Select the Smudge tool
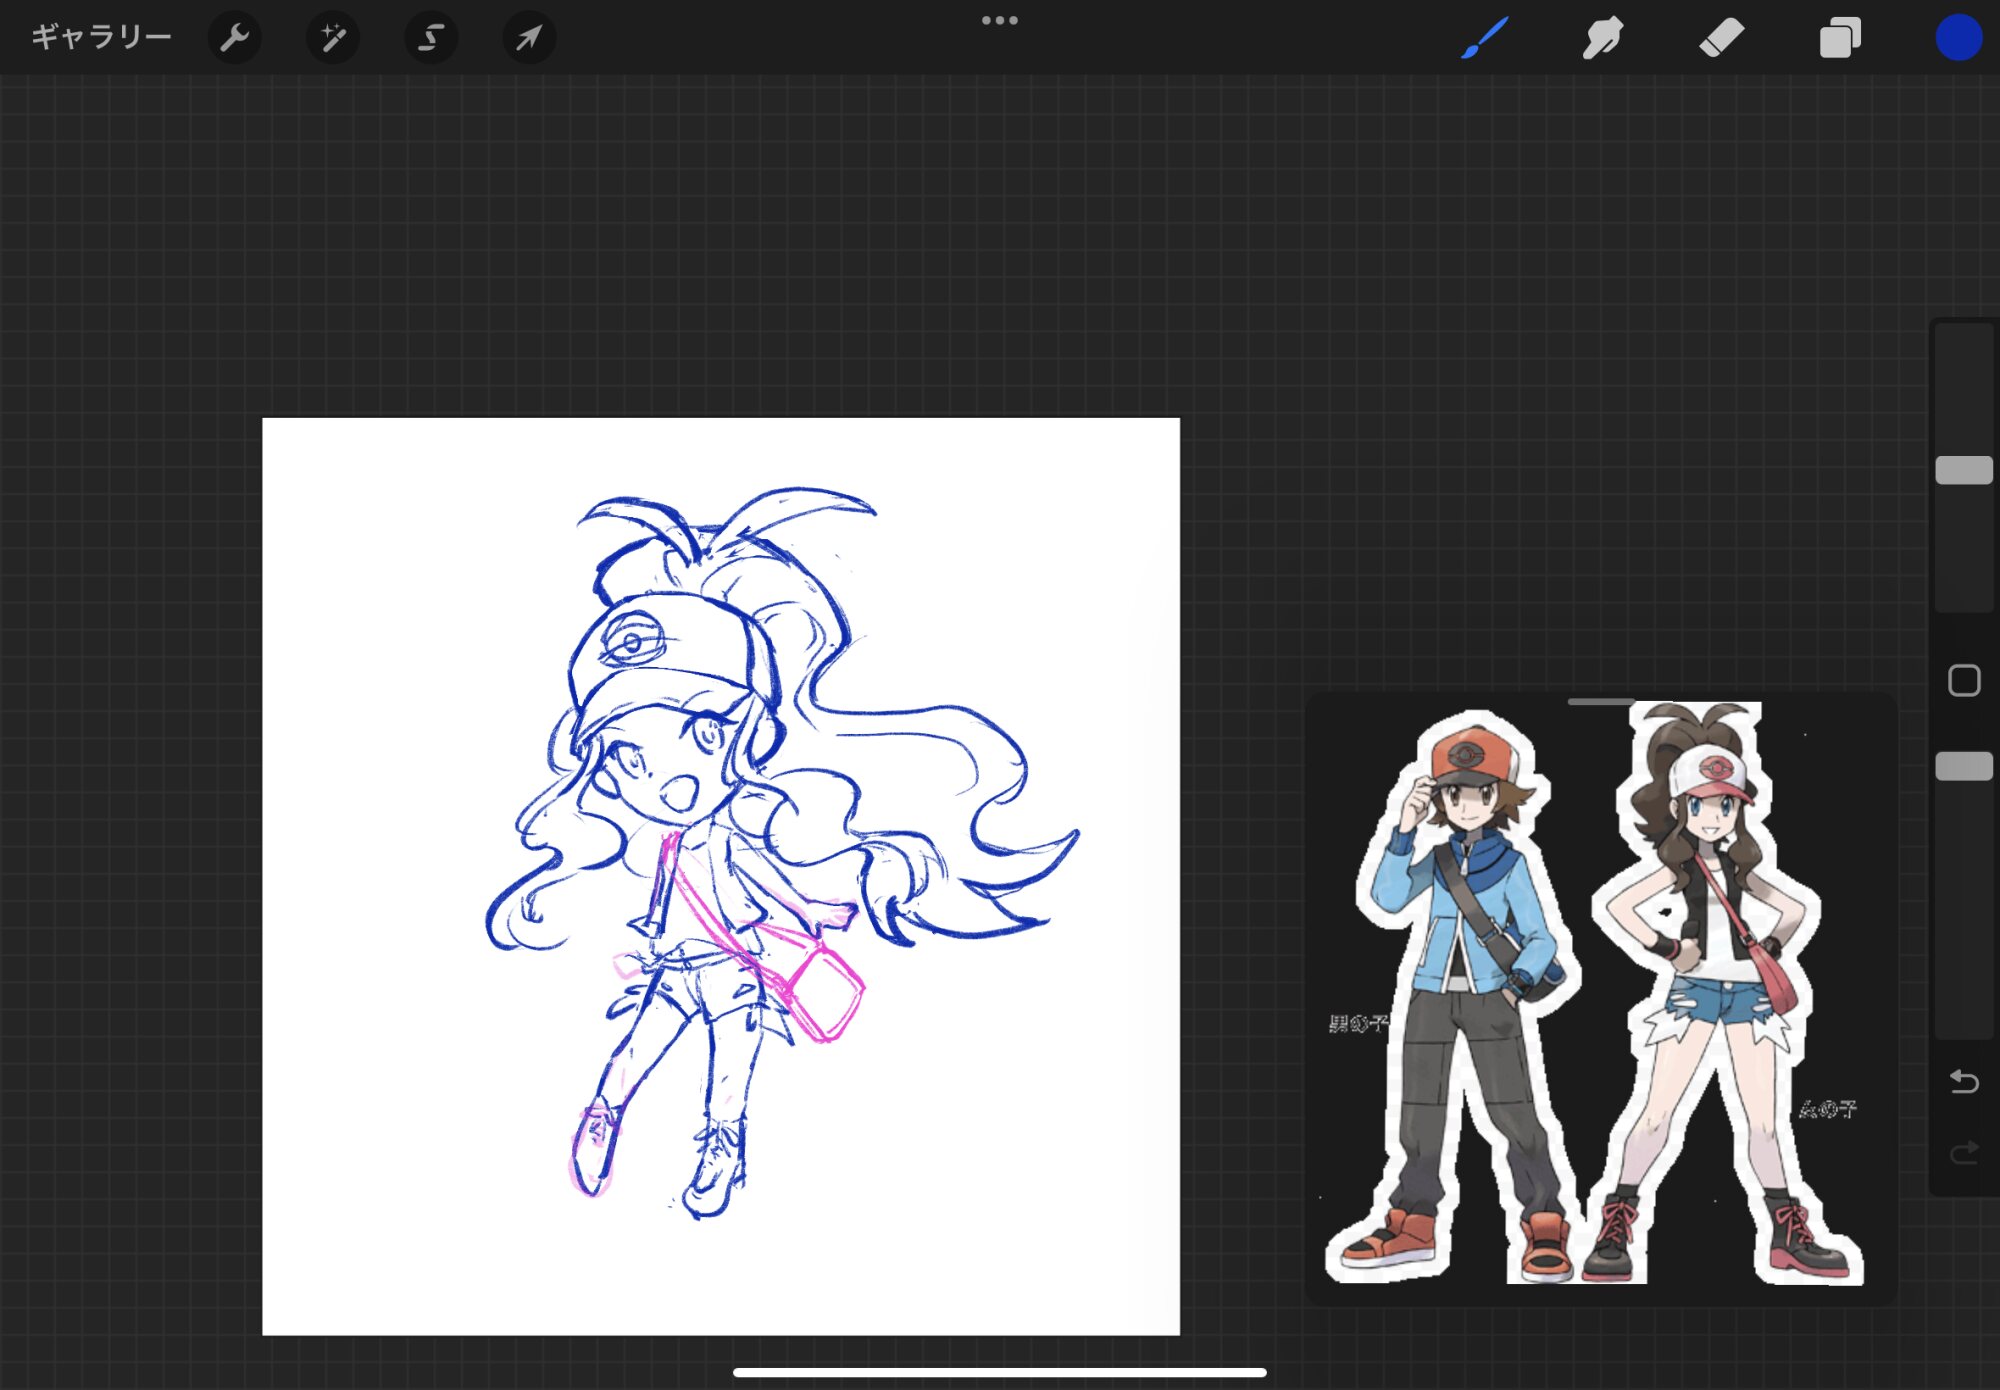The height and width of the screenshot is (1390, 2000). [1603, 38]
